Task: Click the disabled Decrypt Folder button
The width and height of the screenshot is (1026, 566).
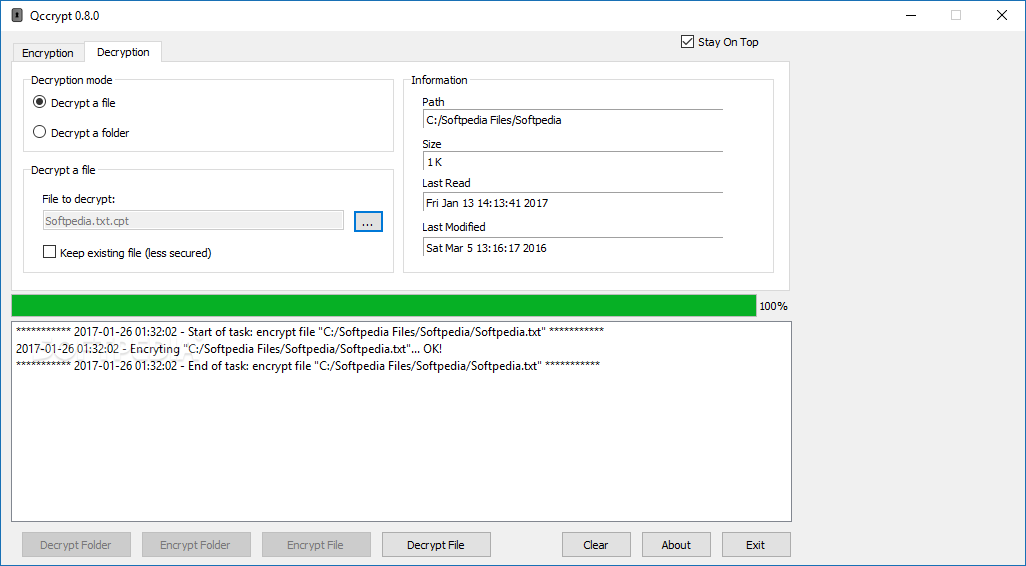Action: [x=76, y=544]
